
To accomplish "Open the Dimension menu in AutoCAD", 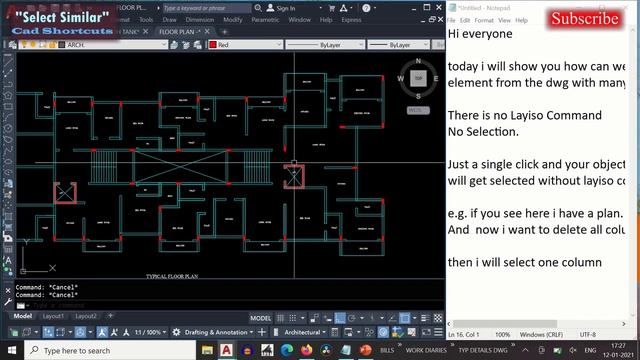I will [x=200, y=20].
